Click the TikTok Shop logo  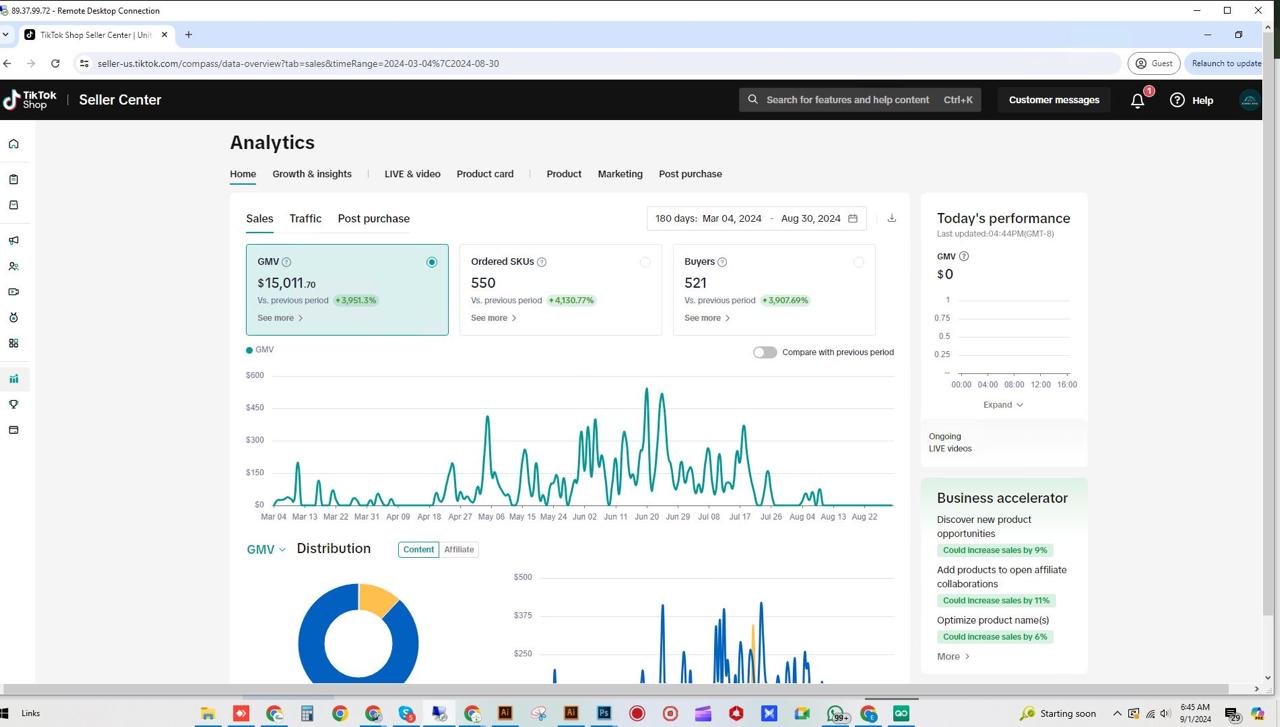30,100
